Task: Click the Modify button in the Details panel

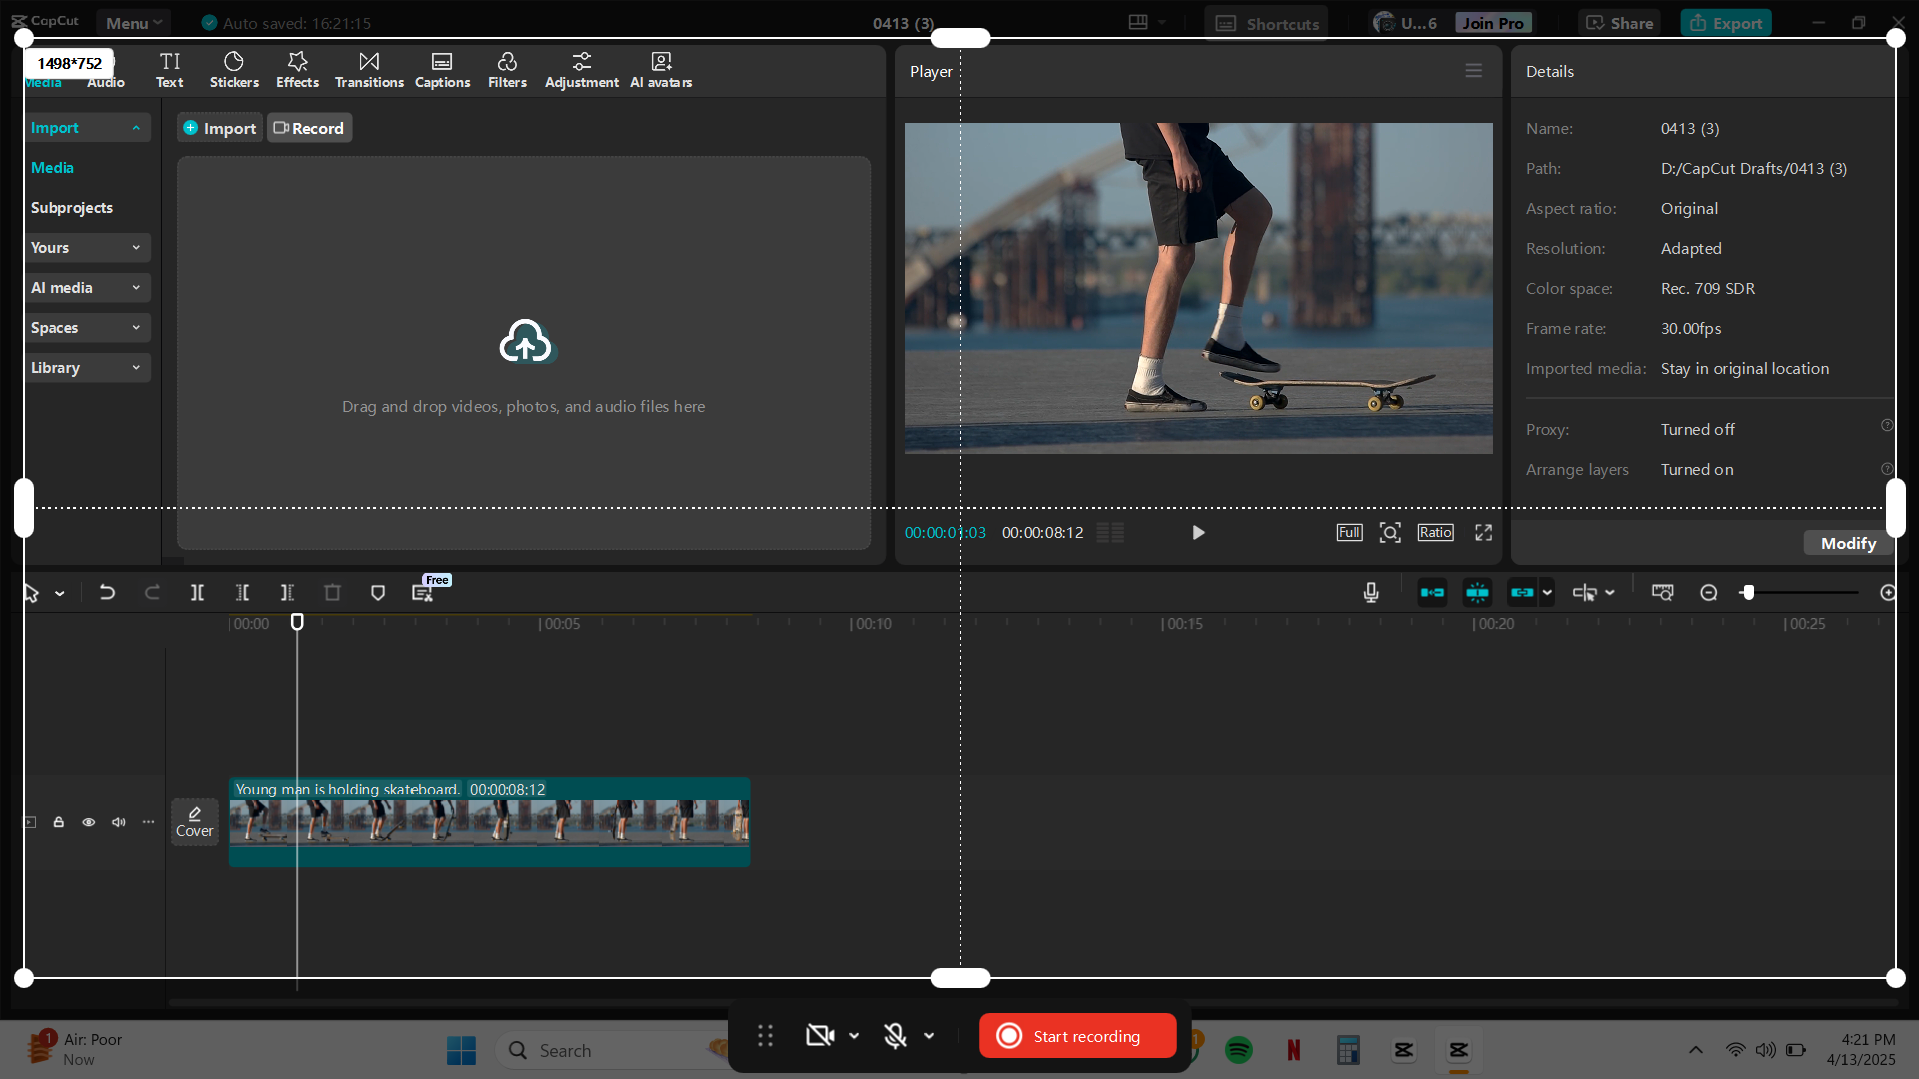Action: 1847,542
